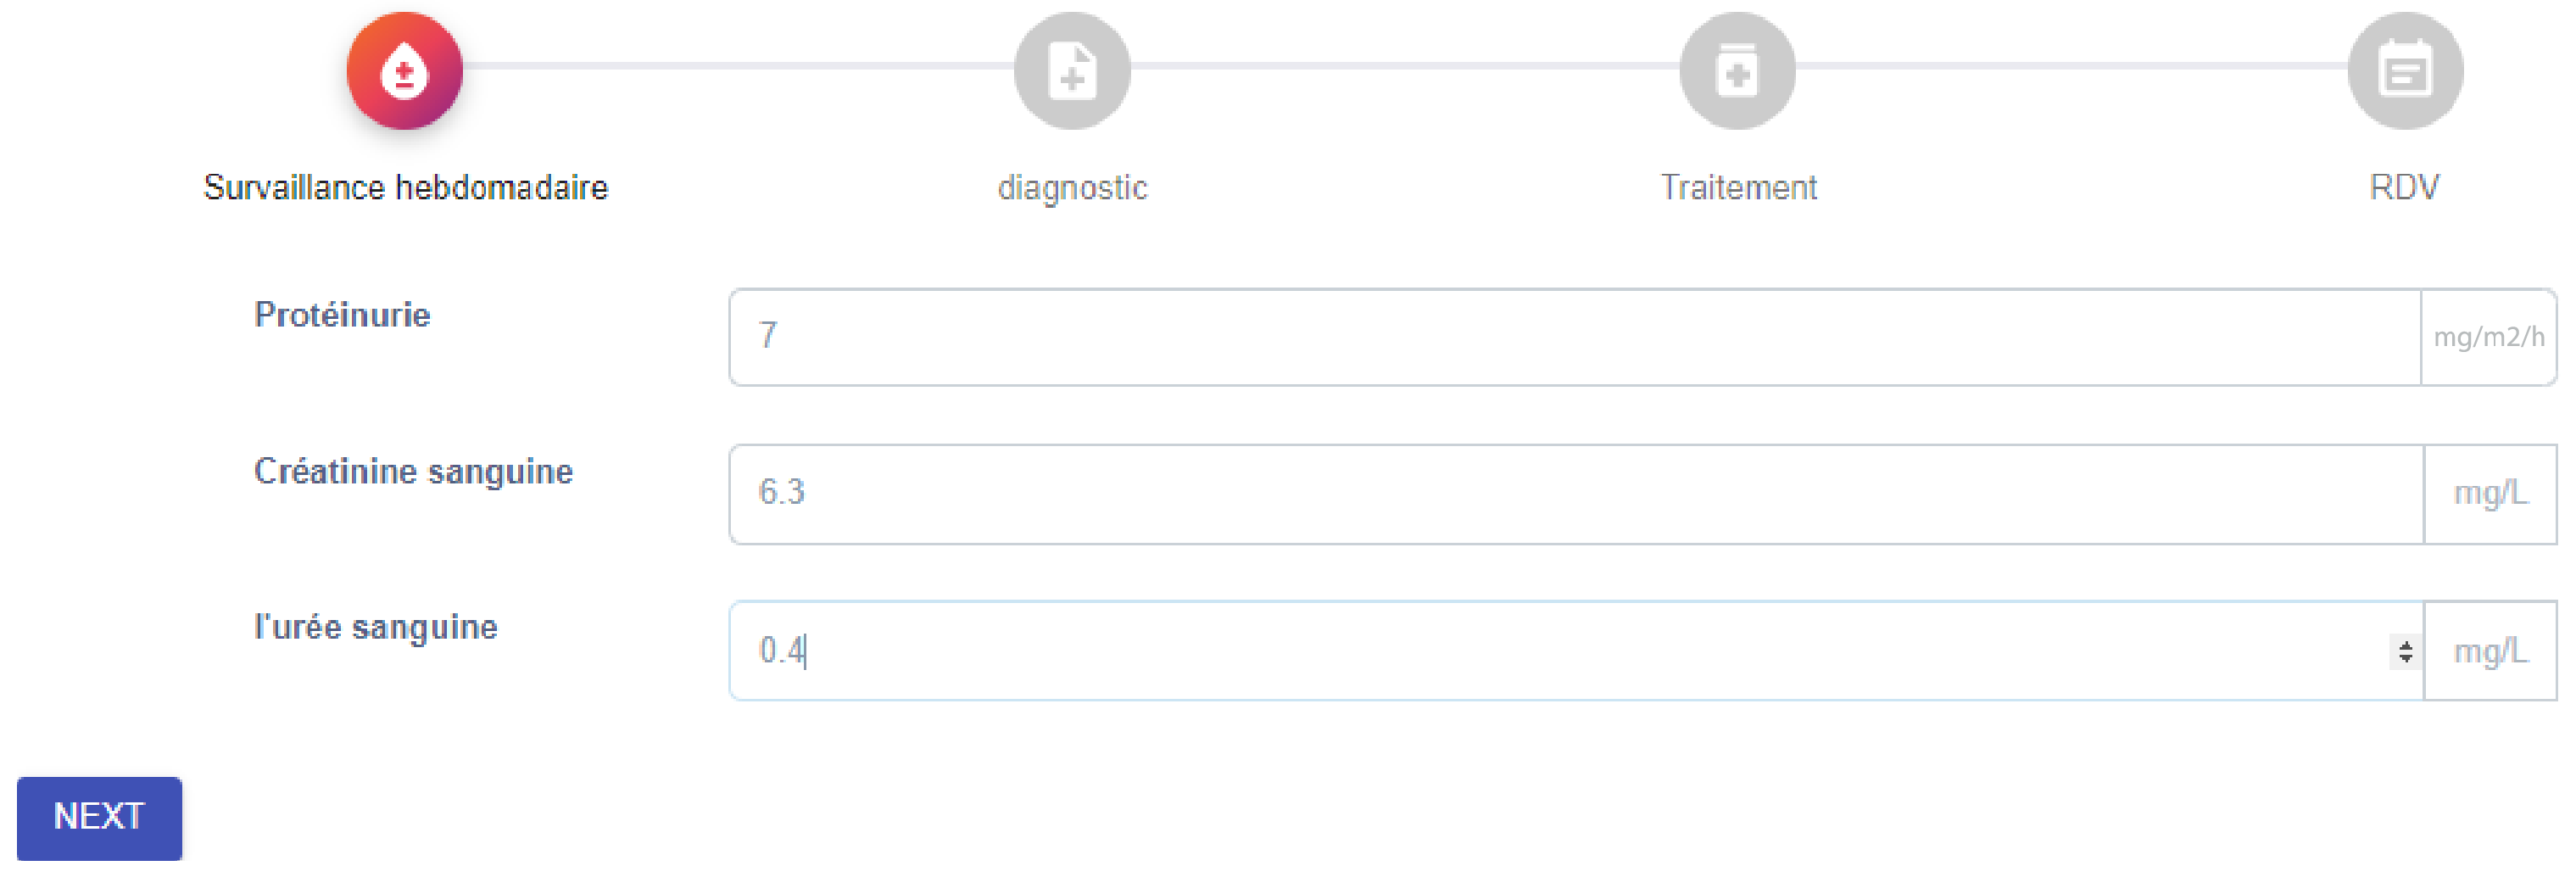The height and width of the screenshot is (877, 2576).
Task: Click the mg/m2/h unit addon
Action: point(2488,337)
